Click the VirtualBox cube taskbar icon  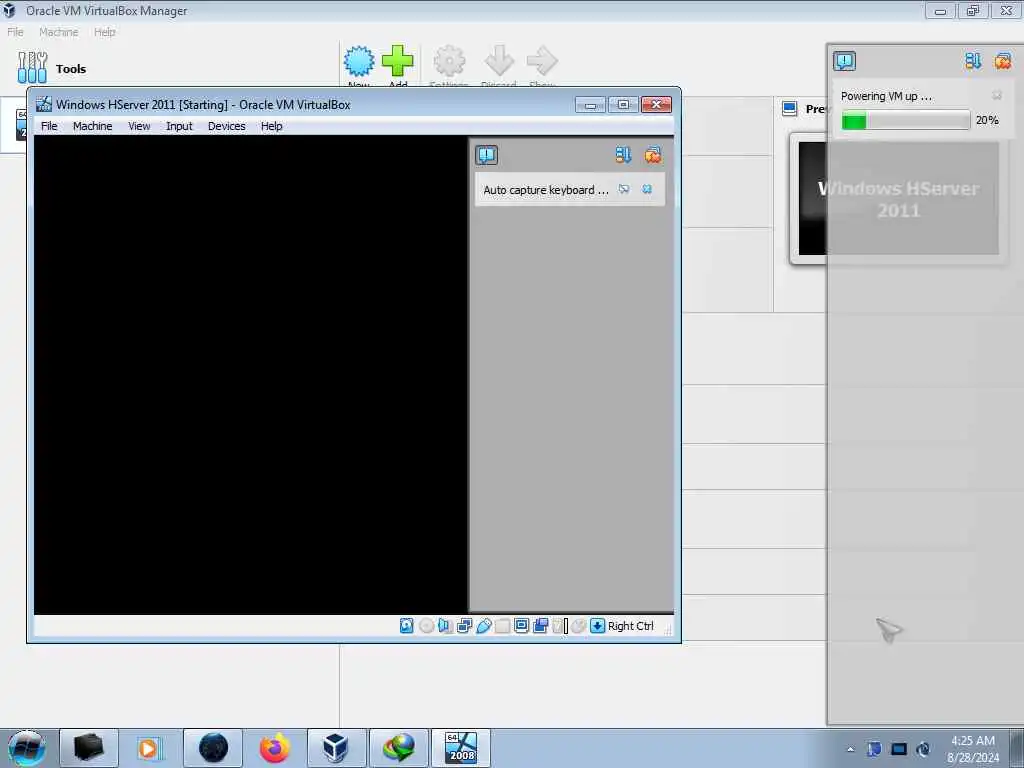336,748
